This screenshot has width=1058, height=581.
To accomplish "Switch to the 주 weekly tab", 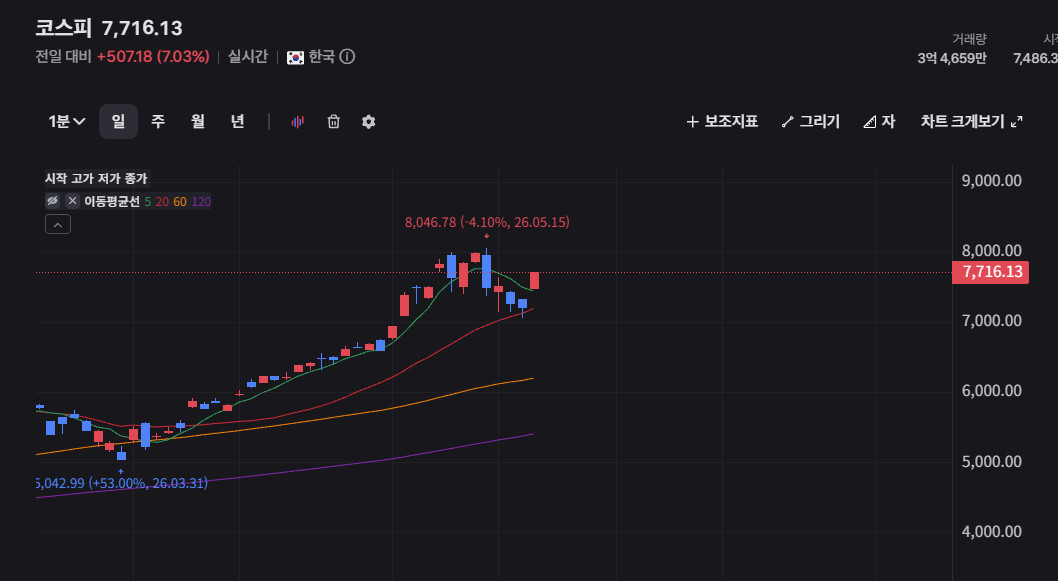I will (158, 121).
